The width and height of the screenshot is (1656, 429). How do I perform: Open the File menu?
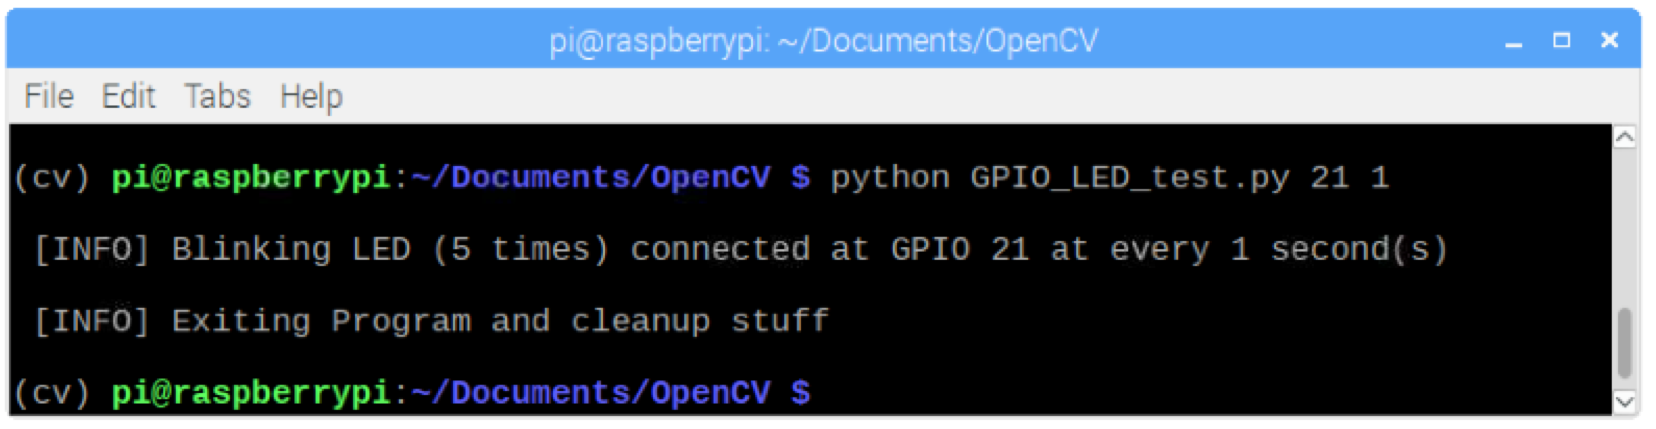tap(49, 97)
